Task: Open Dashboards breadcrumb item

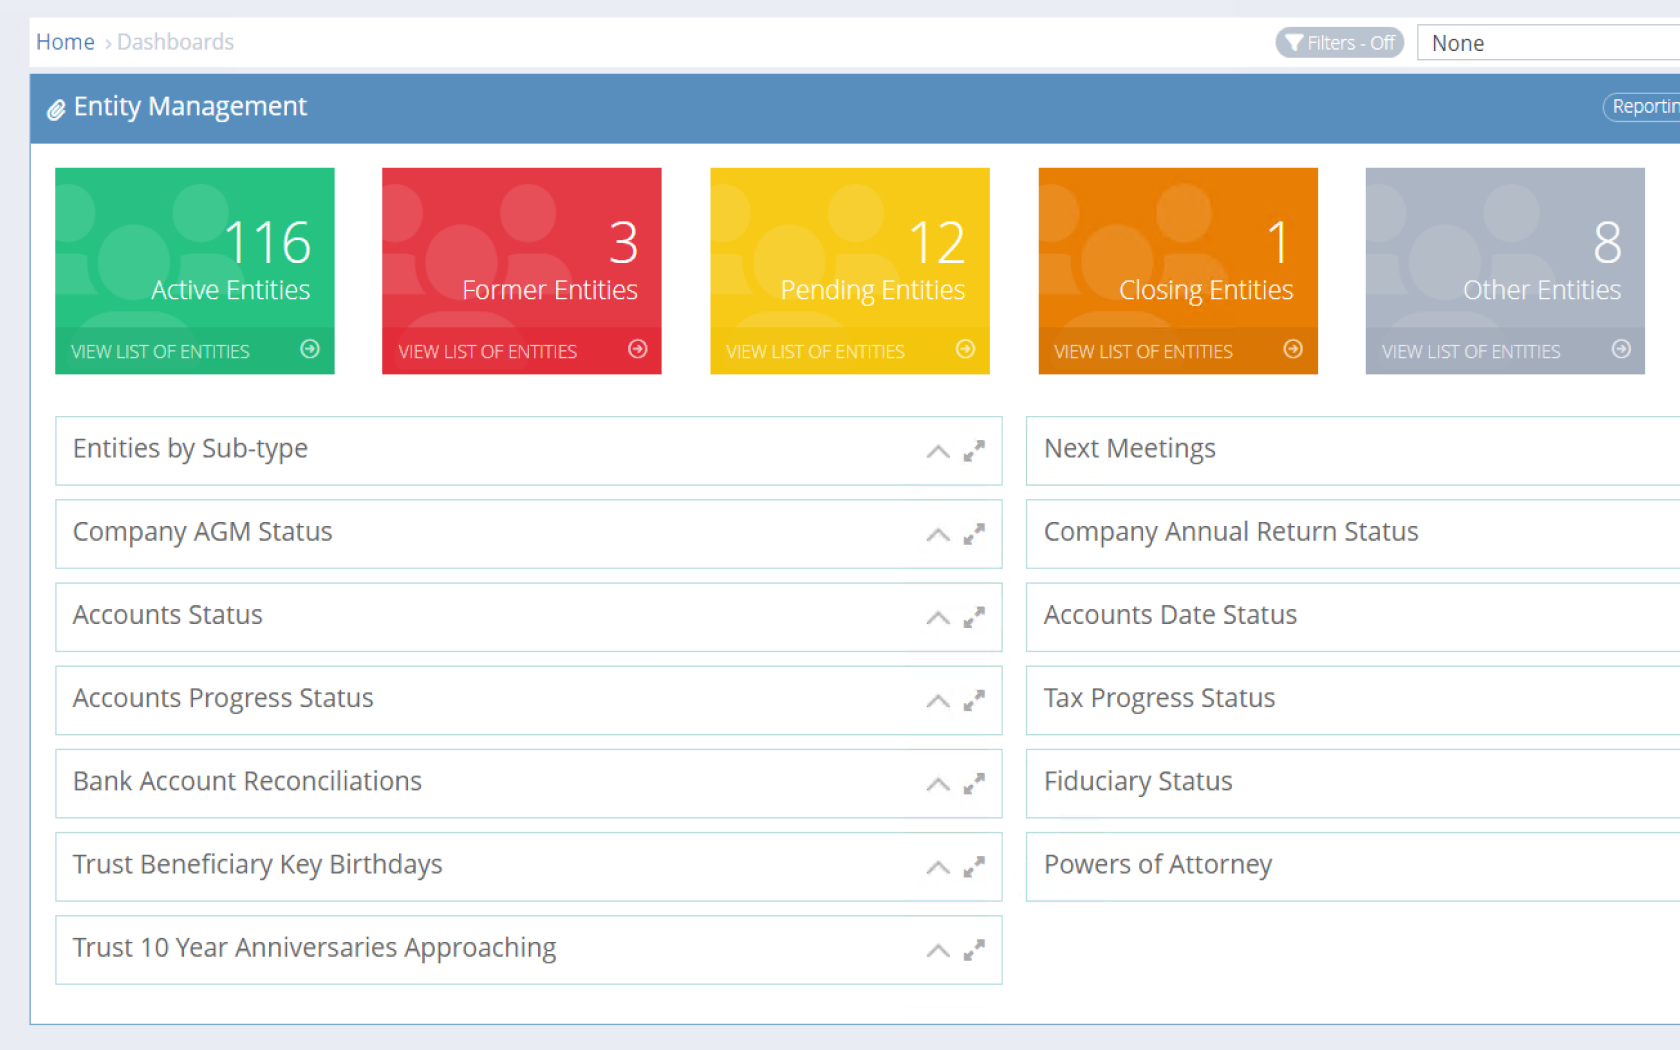Action: click(175, 42)
